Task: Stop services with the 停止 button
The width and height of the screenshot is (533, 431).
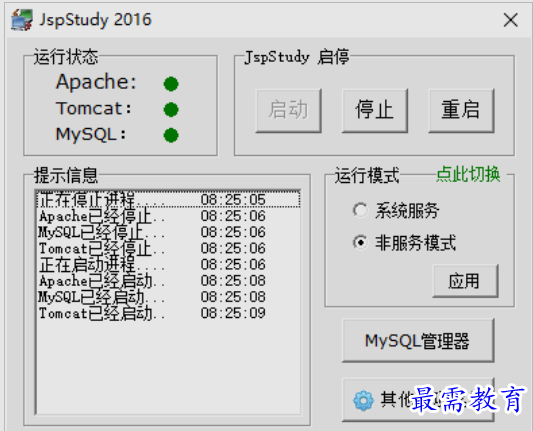Action: [x=375, y=110]
